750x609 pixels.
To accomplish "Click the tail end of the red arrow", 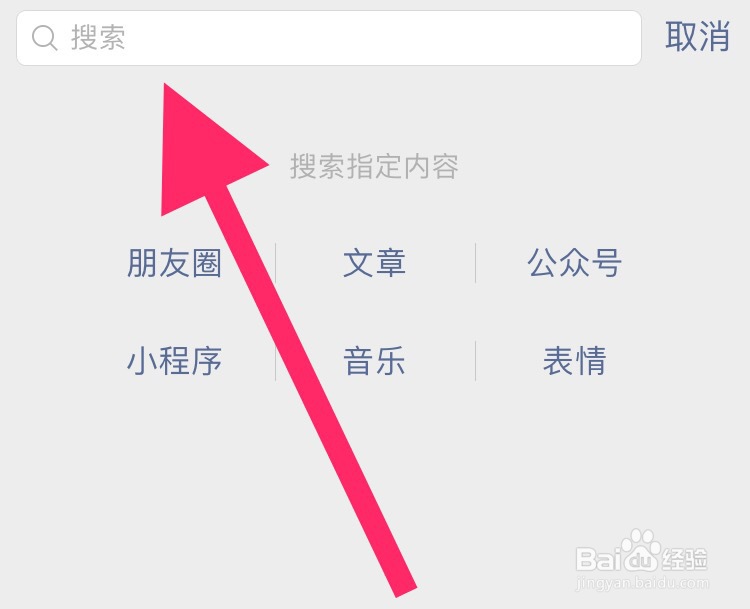I will click(404, 586).
